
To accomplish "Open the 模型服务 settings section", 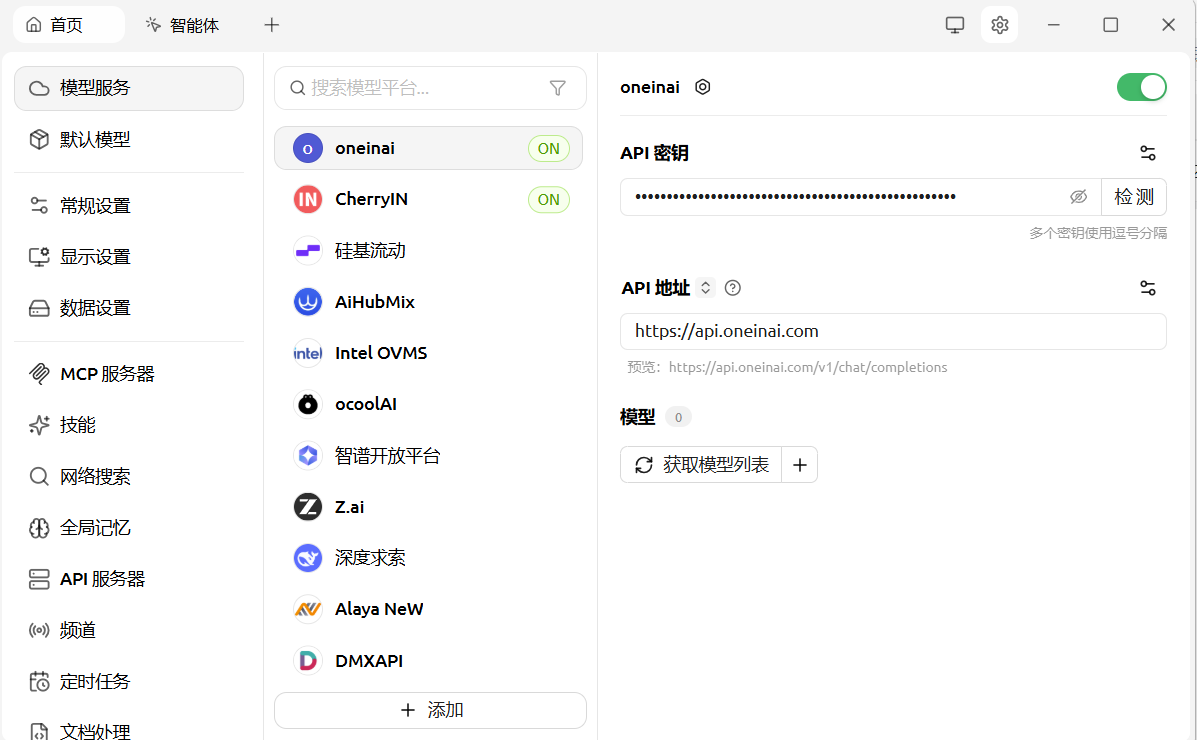I will click(129, 88).
